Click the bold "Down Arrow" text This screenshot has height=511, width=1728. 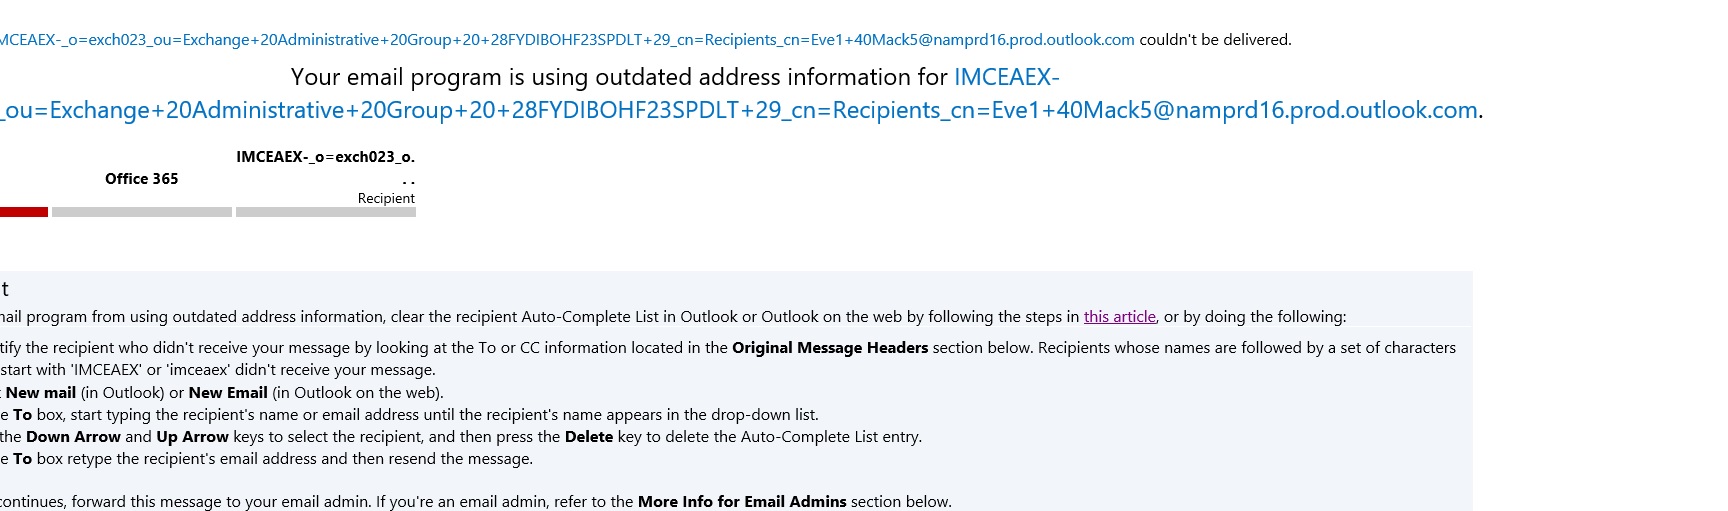pos(73,437)
